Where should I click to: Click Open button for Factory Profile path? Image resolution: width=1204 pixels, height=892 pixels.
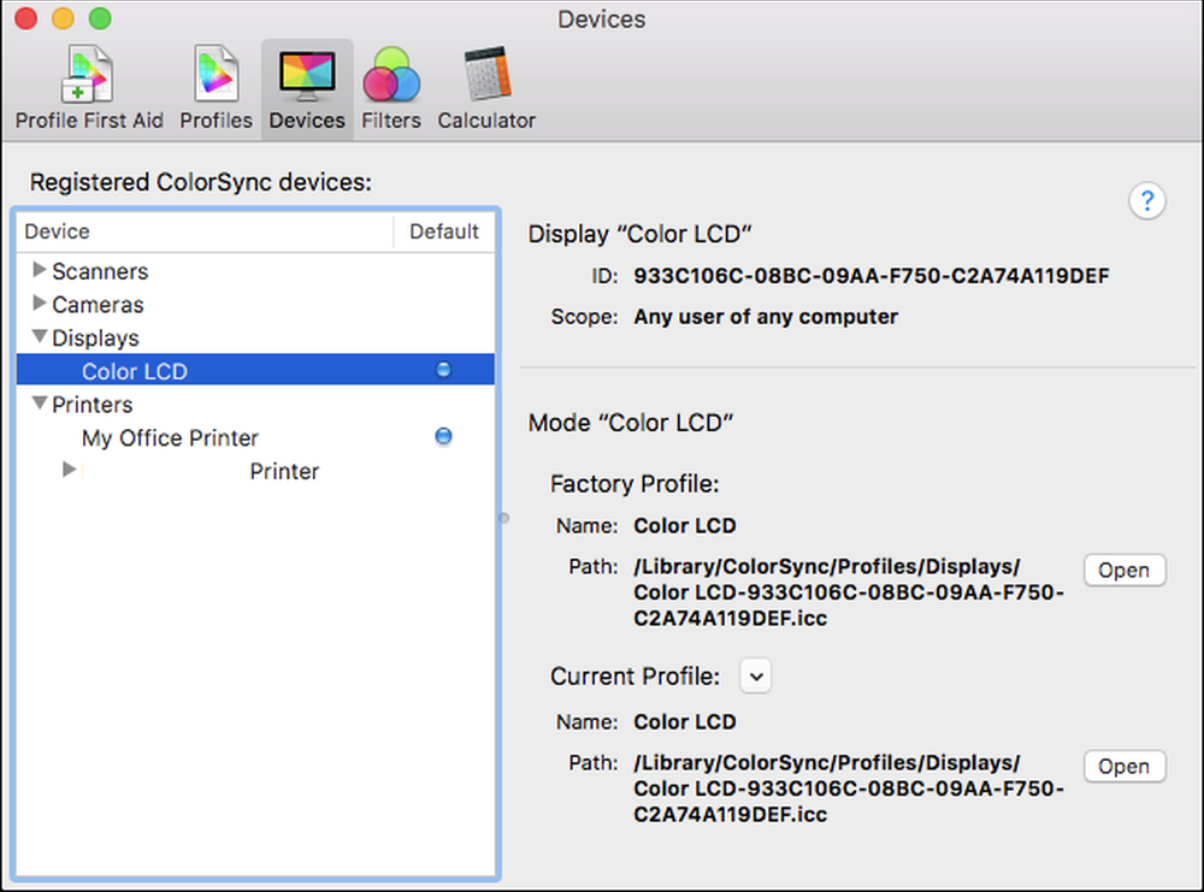[x=1124, y=570]
